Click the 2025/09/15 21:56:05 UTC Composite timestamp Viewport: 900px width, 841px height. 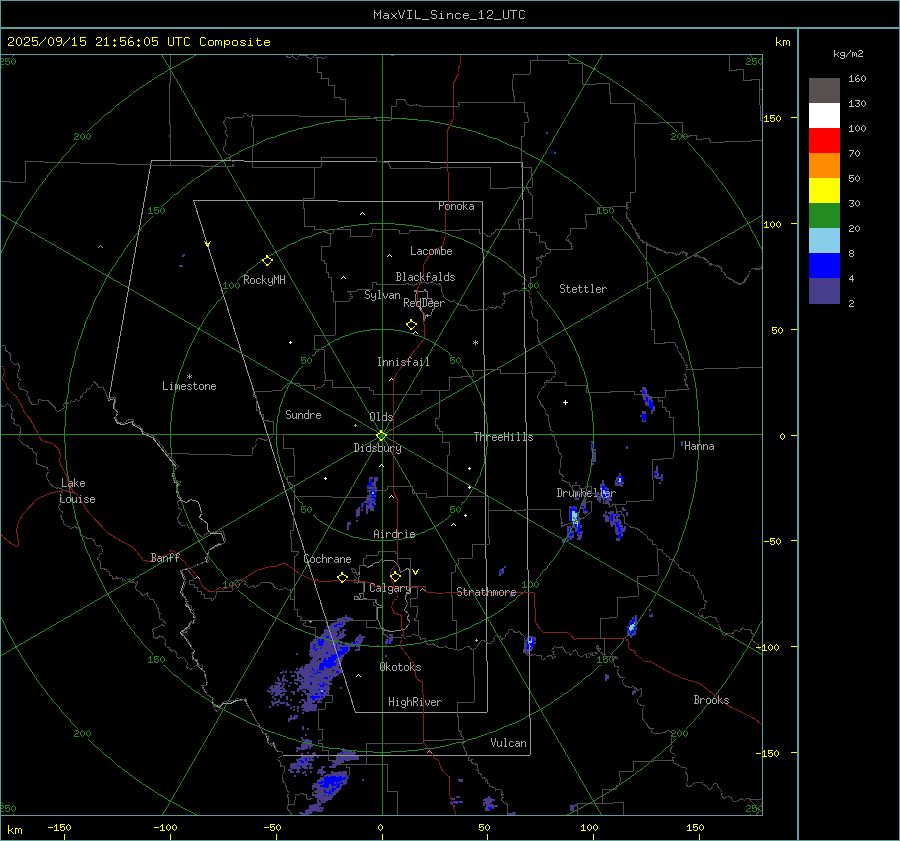coord(139,42)
